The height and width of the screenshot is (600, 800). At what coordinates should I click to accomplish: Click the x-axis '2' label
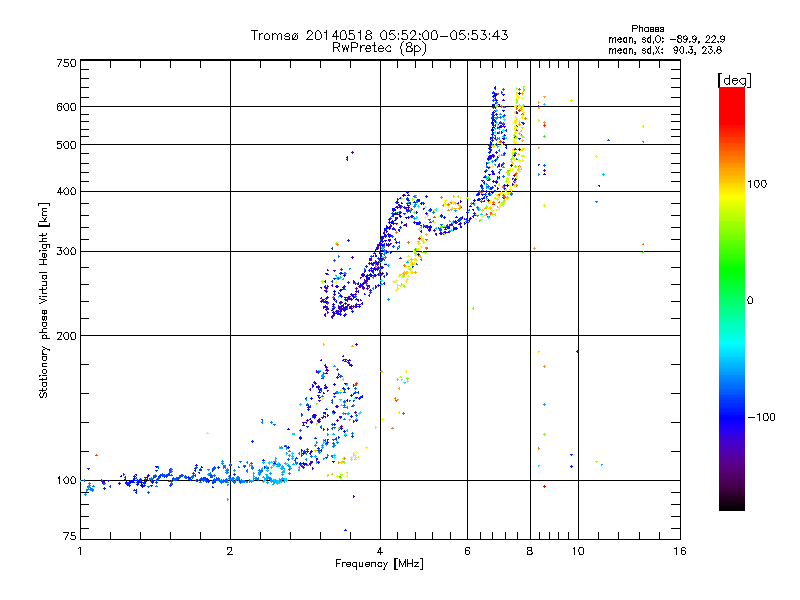(x=230, y=551)
